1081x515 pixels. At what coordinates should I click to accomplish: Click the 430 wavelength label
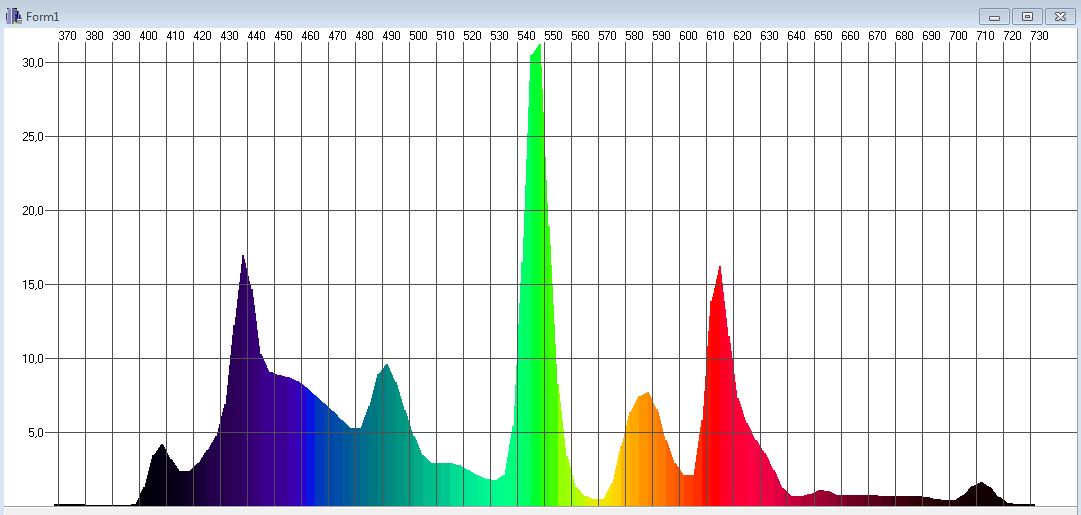229,36
